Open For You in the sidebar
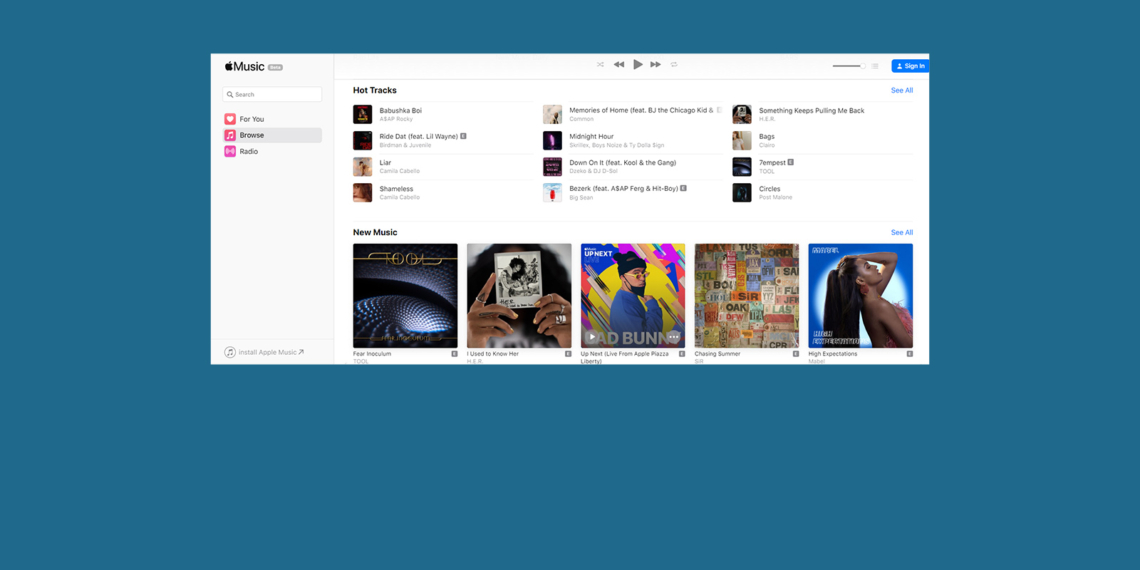This screenshot has height=570, width=1140. pyautogui.click(x=252, y=119)
